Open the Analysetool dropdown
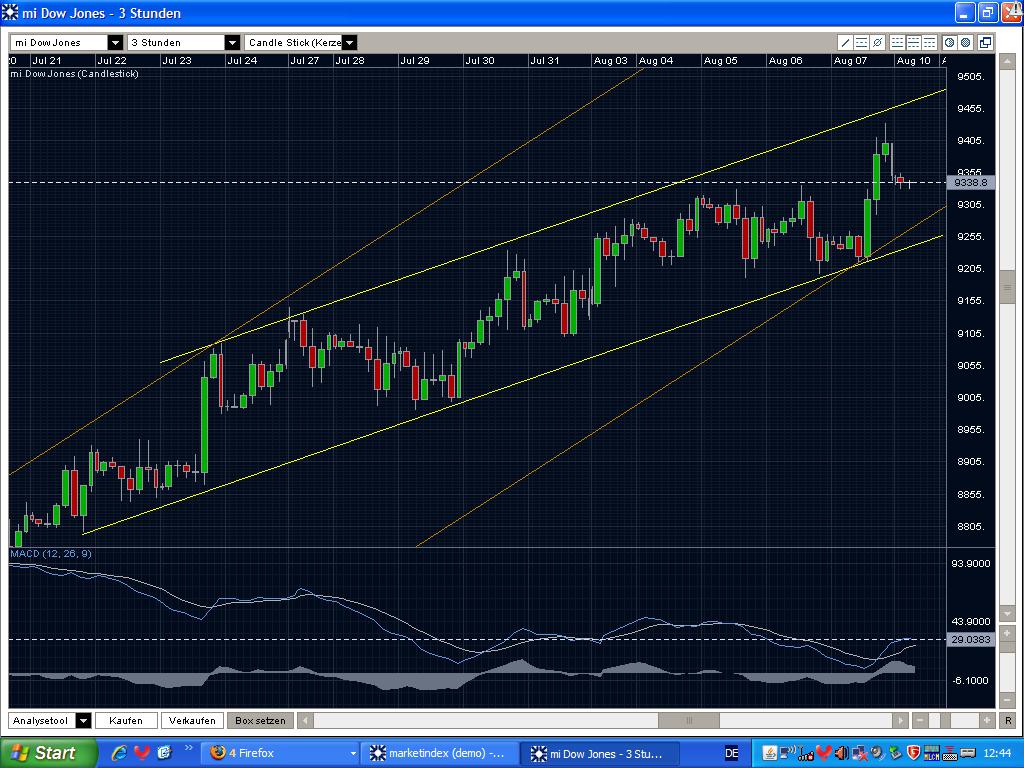The width and height of the screenshot is (1024, 768). (50, 720)
